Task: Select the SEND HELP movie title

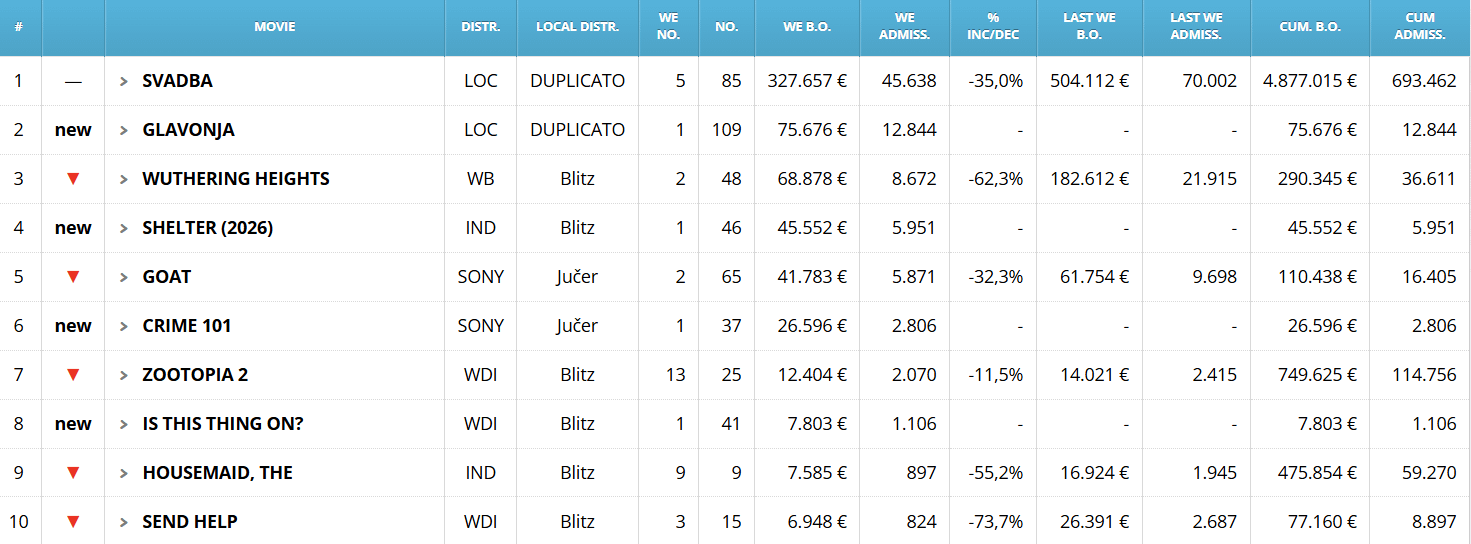Action: click(x=190, y=522)
